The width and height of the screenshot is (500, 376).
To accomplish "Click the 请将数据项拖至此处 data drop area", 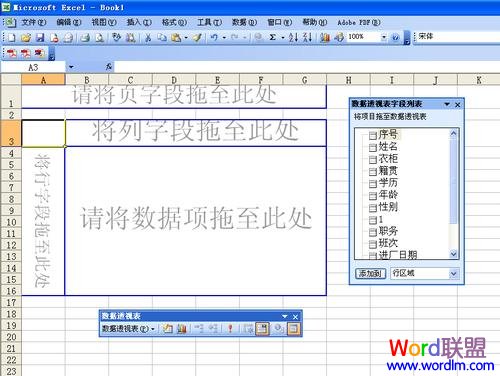I will click(x=196, y=221).
